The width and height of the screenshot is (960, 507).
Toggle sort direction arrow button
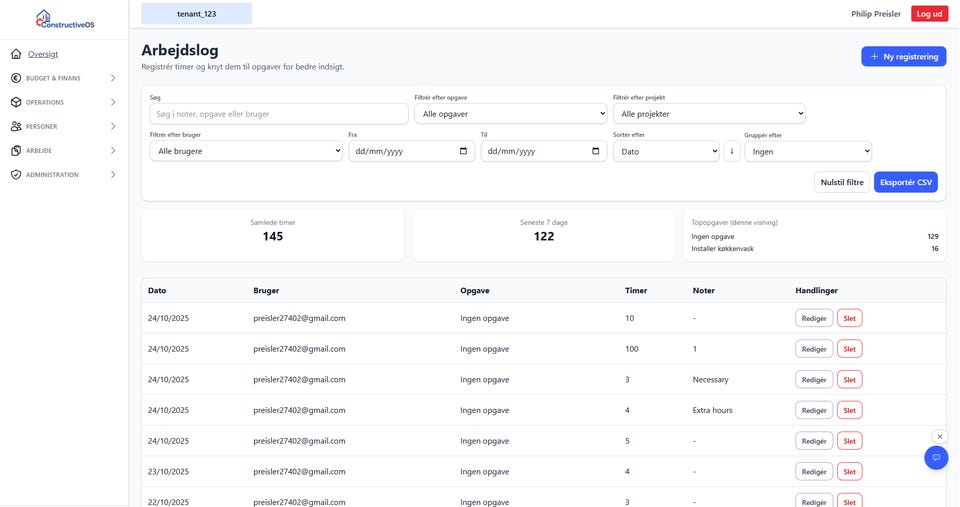pyautogui.click(x=732, y=151)
